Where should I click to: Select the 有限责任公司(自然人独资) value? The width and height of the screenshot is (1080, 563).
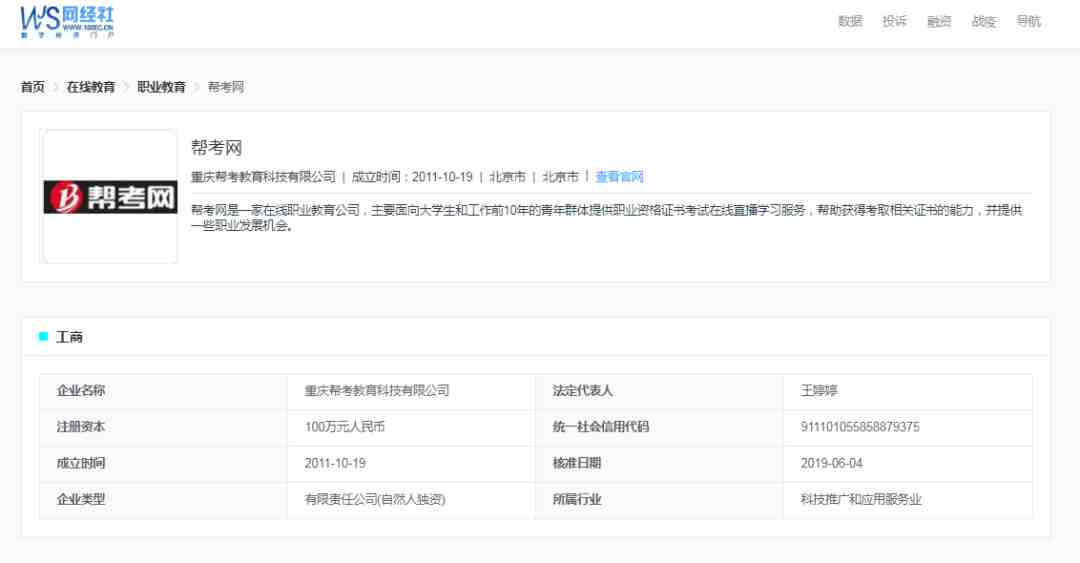(375, 499)
